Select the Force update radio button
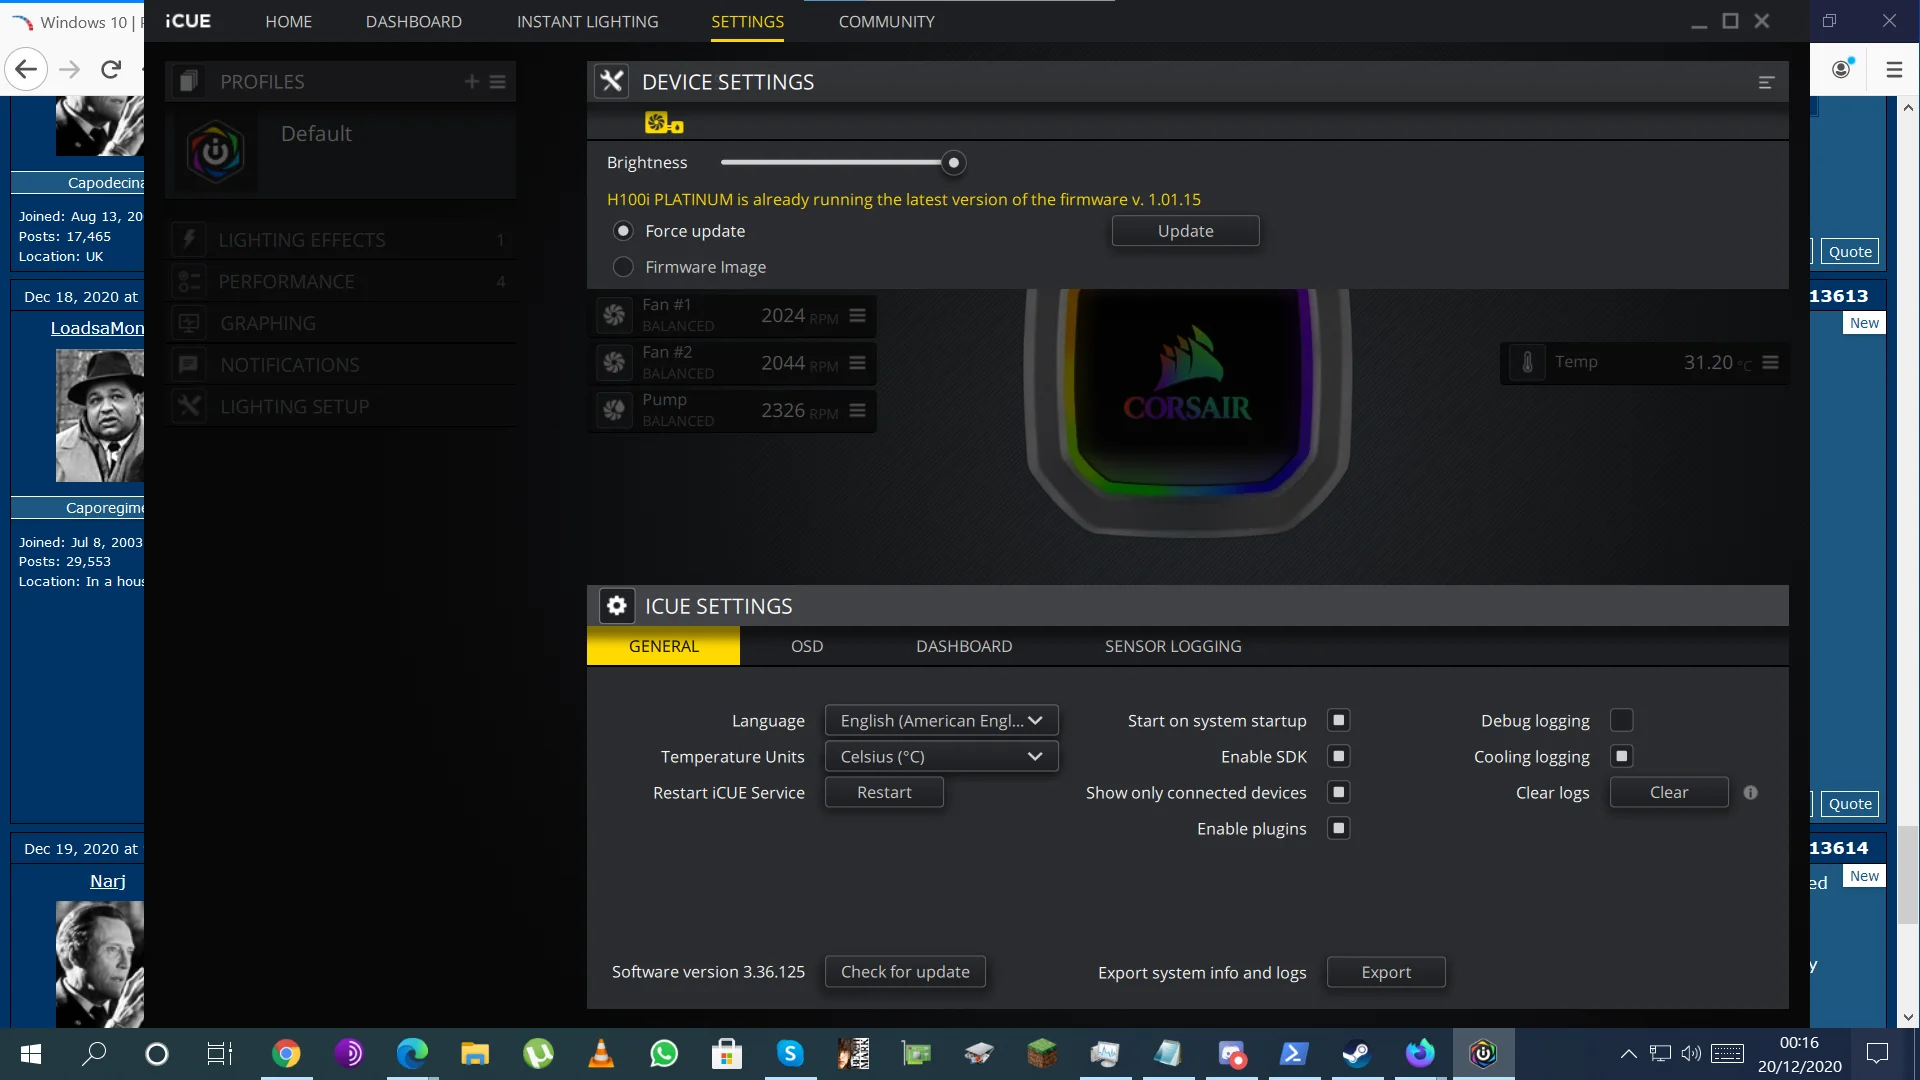Viewport: 1920px width, 1080px height. [x=623, y=231]
